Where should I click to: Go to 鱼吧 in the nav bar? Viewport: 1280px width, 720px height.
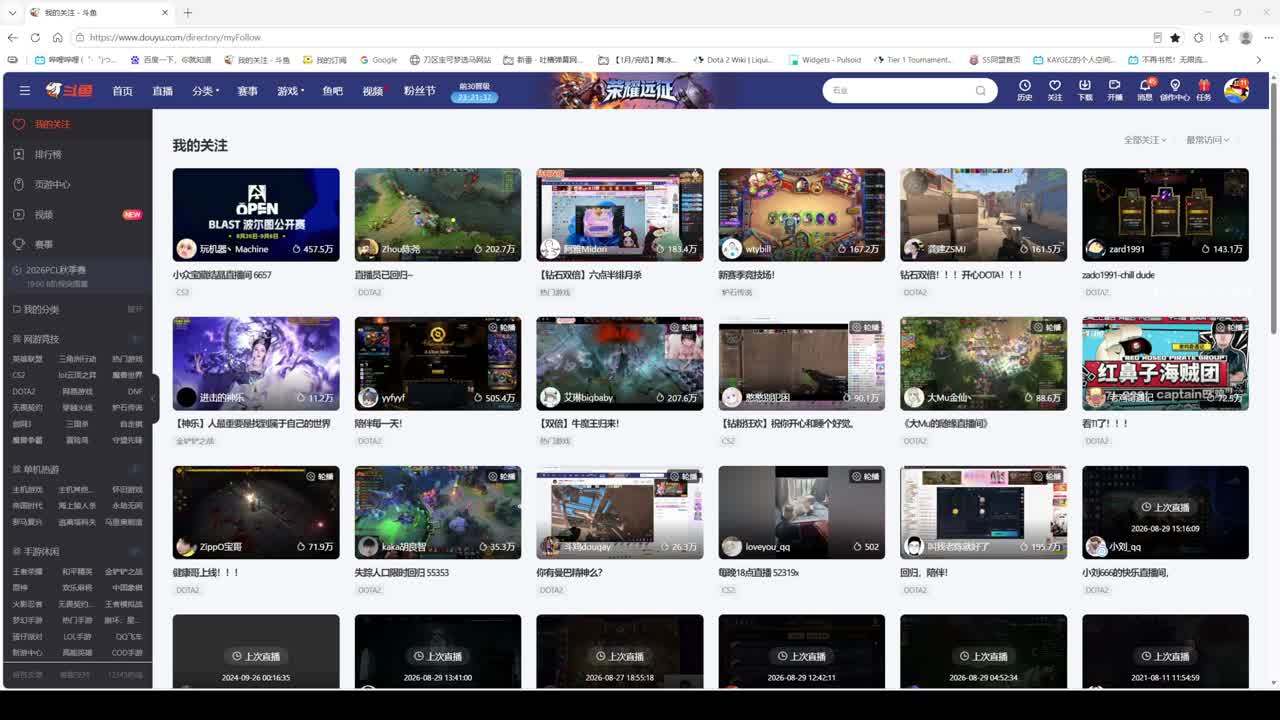point(332,91)
